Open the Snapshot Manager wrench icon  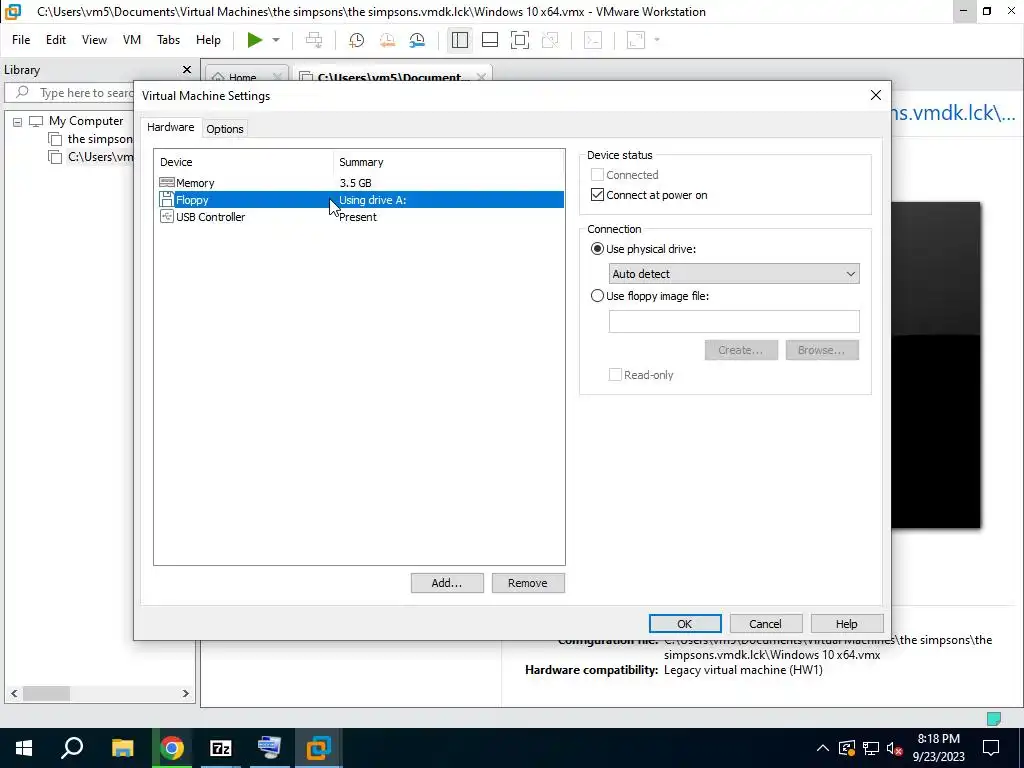pos(417,40)
